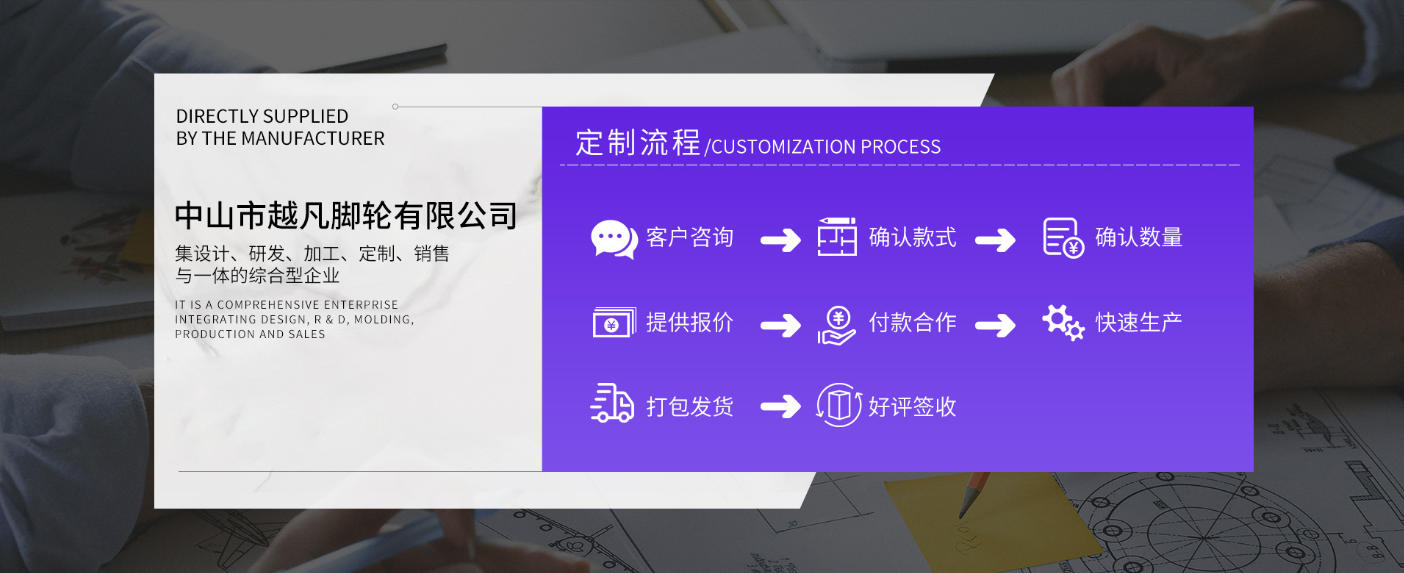Click the 确认款式 step label
This screenshot has height=573, width=1404.
point(912,238)
